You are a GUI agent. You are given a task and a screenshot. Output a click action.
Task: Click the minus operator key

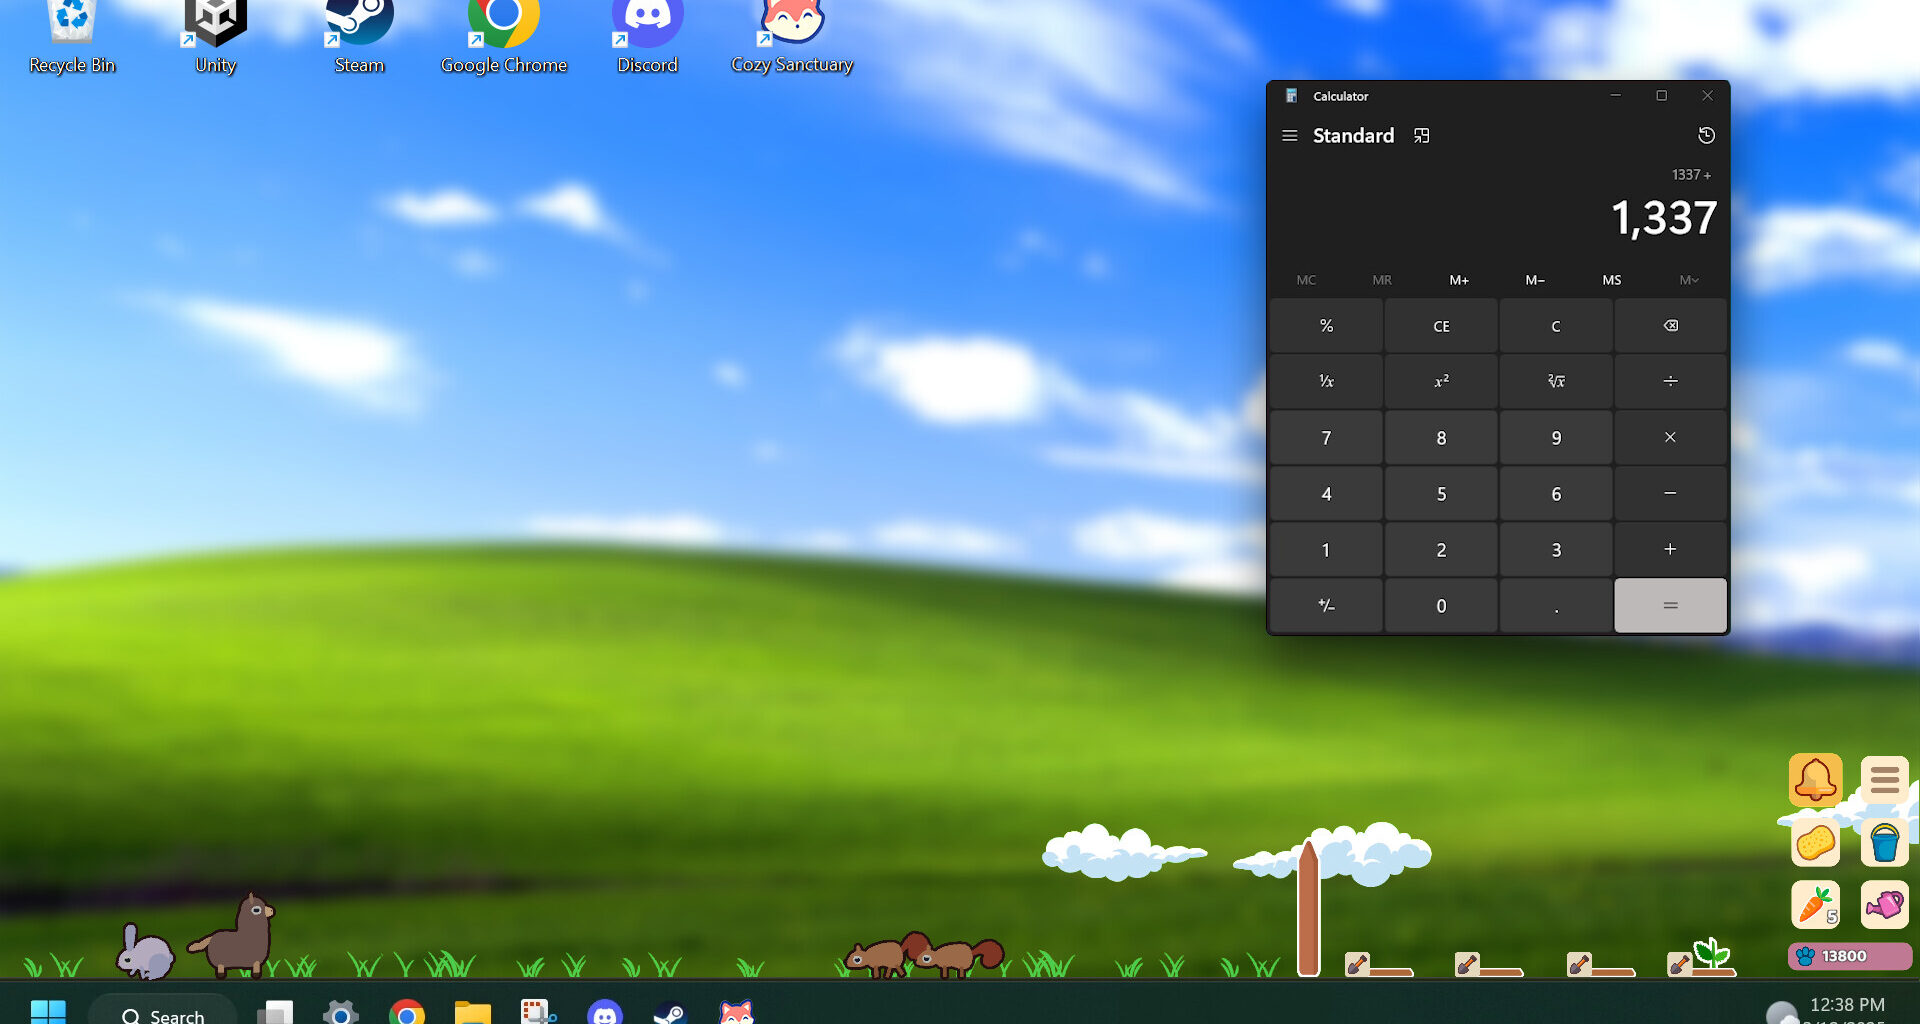[1670, 493]
